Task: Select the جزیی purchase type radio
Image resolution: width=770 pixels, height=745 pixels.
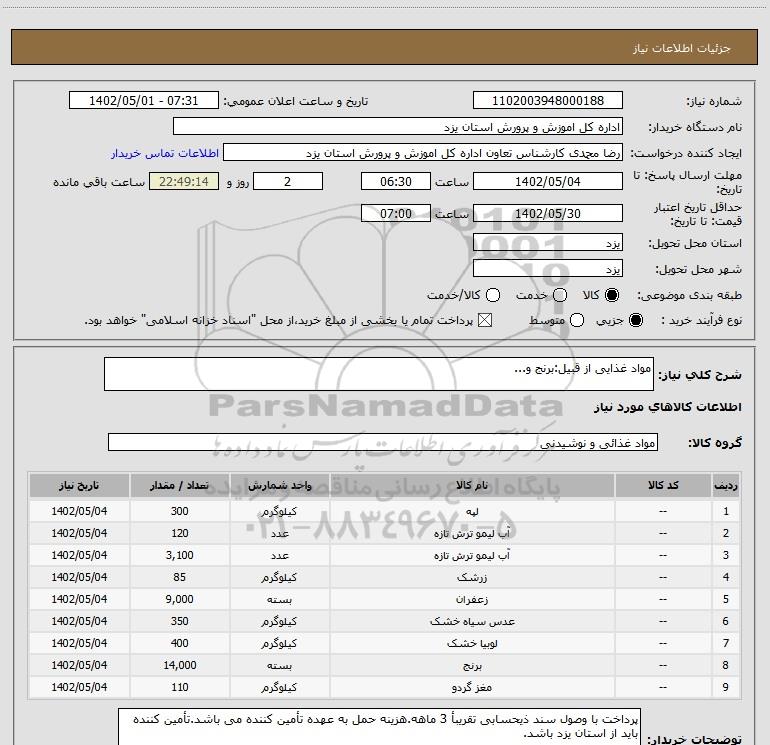Action: tap(635, 320)
